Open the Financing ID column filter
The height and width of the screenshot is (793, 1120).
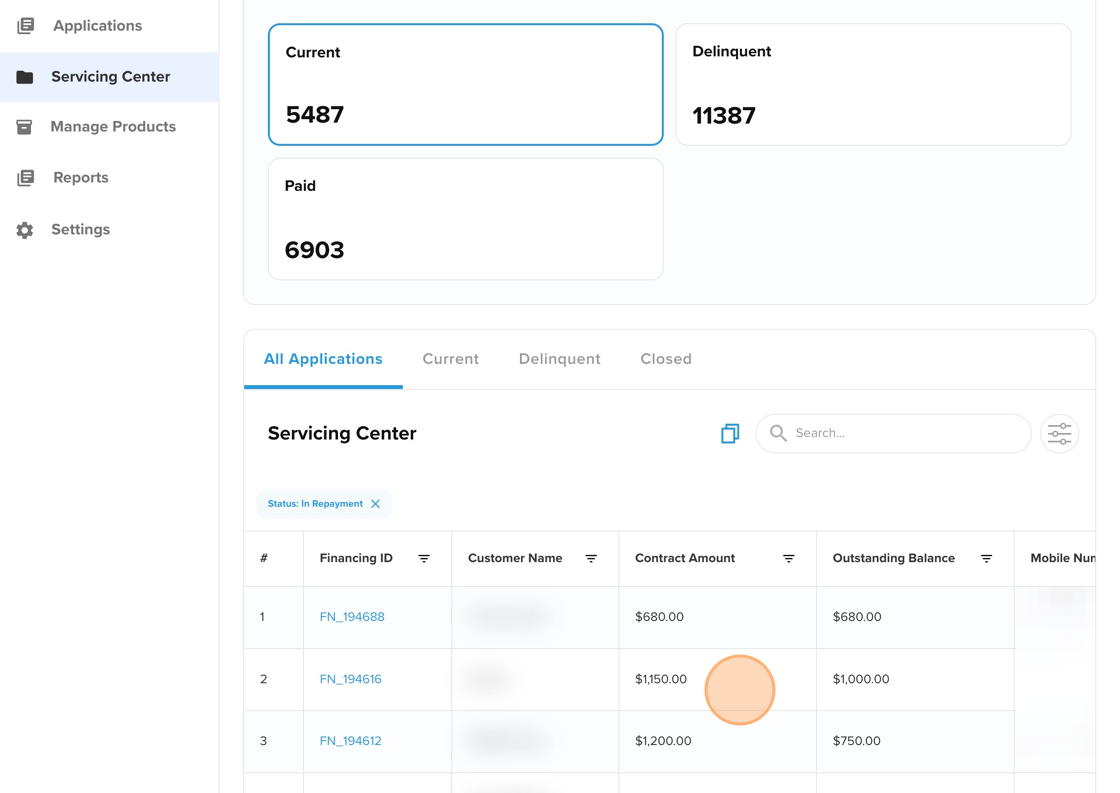[424, 559]
